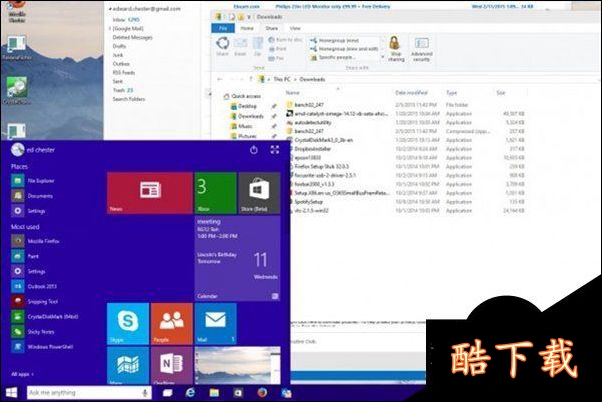This screenshot has height=402, width=602.
Task: Click the Ask me anything search box
Action: point(89,392)
